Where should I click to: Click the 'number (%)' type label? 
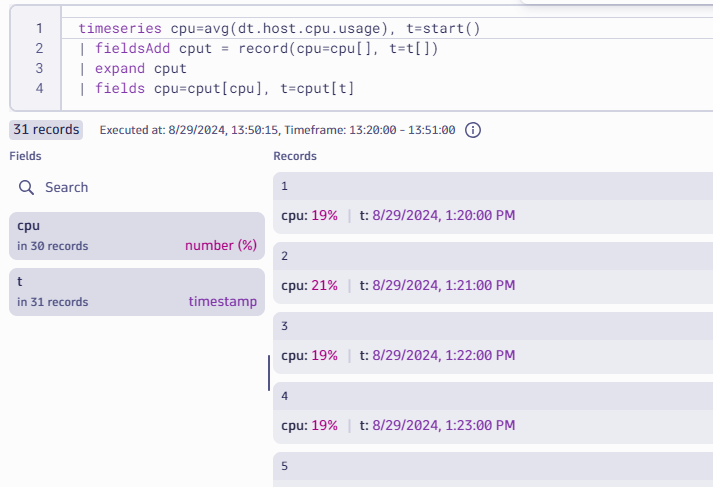pyautogui.click(x=220, y=246)
